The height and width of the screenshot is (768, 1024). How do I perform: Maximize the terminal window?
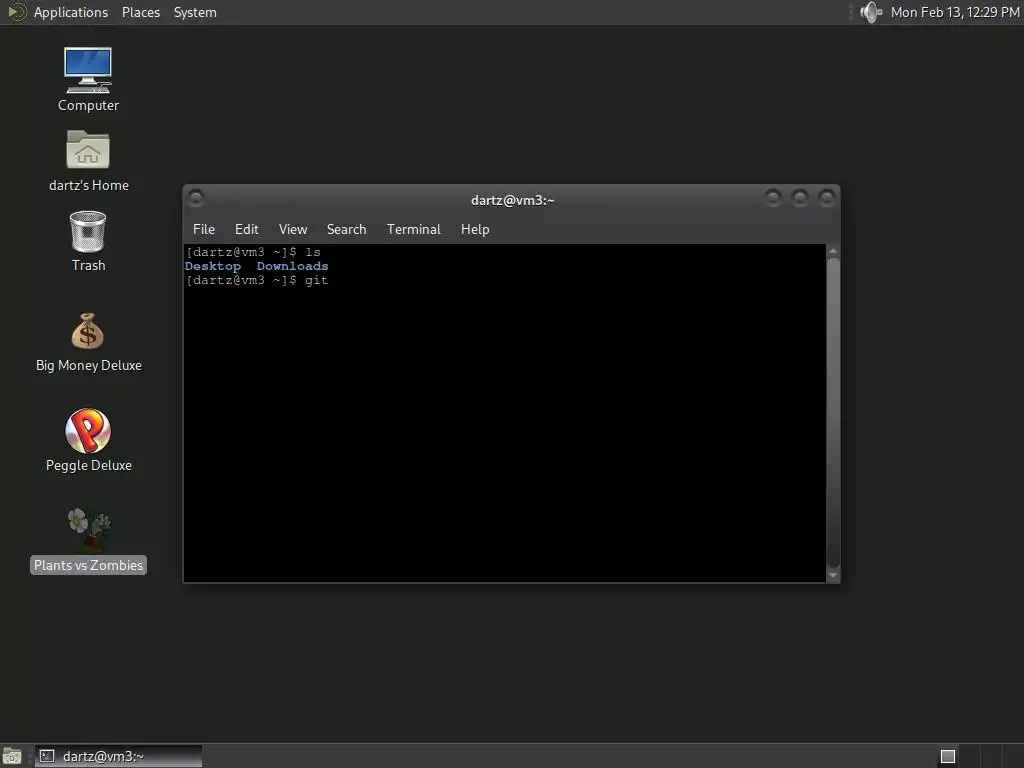click(800, 197)
